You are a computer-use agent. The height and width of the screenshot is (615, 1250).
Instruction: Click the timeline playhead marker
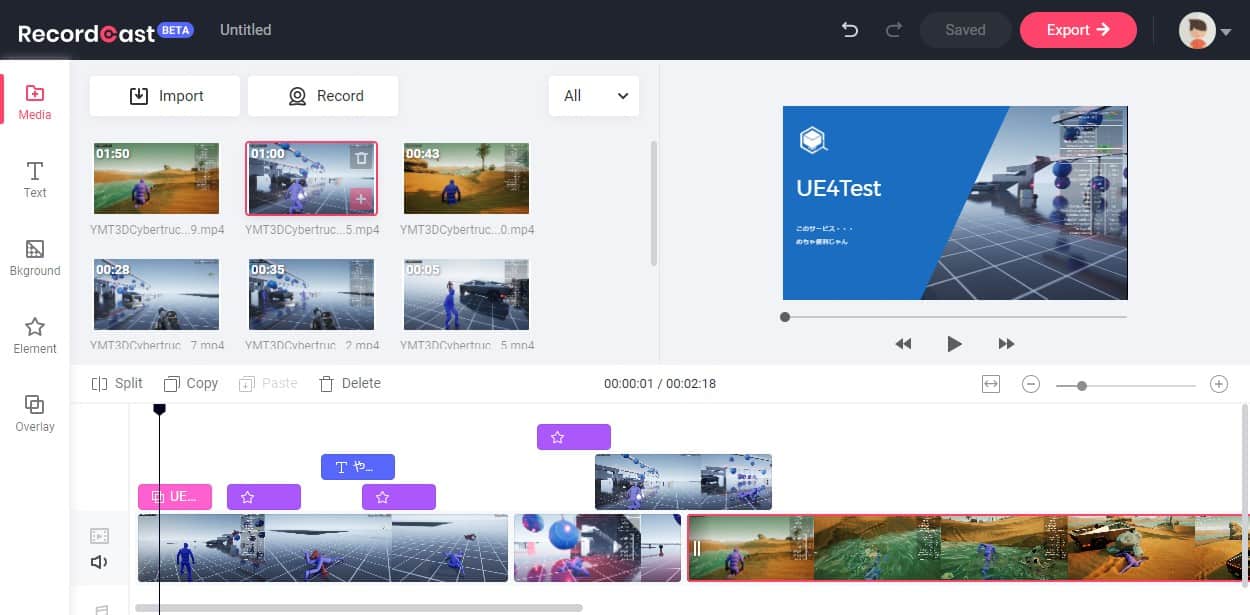click(159, 409)
